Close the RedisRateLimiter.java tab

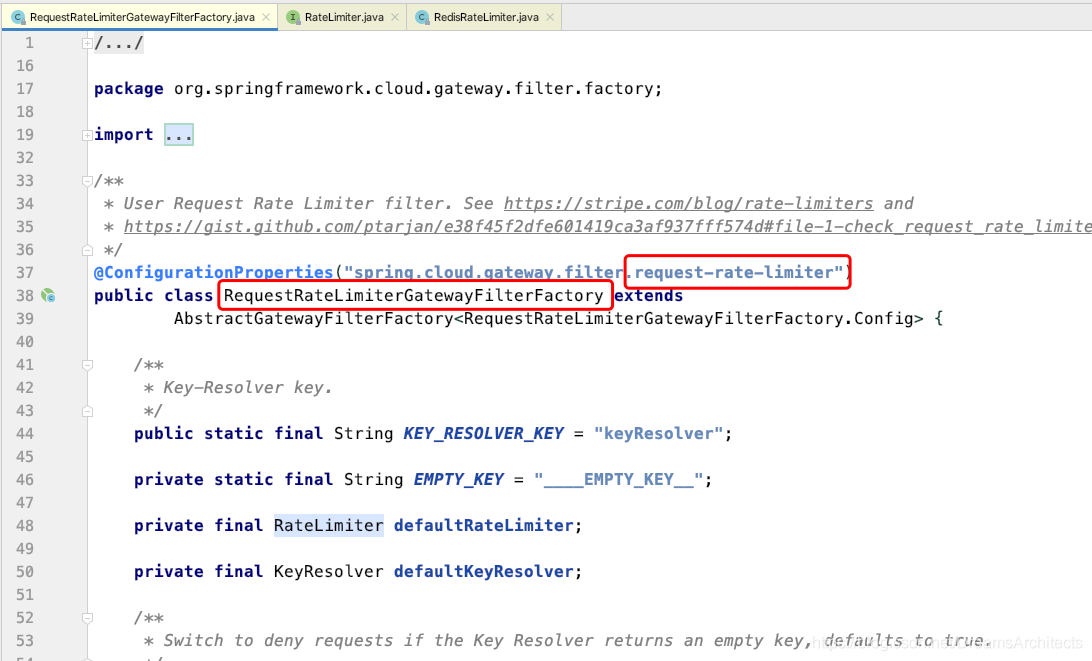click(549, 16)
